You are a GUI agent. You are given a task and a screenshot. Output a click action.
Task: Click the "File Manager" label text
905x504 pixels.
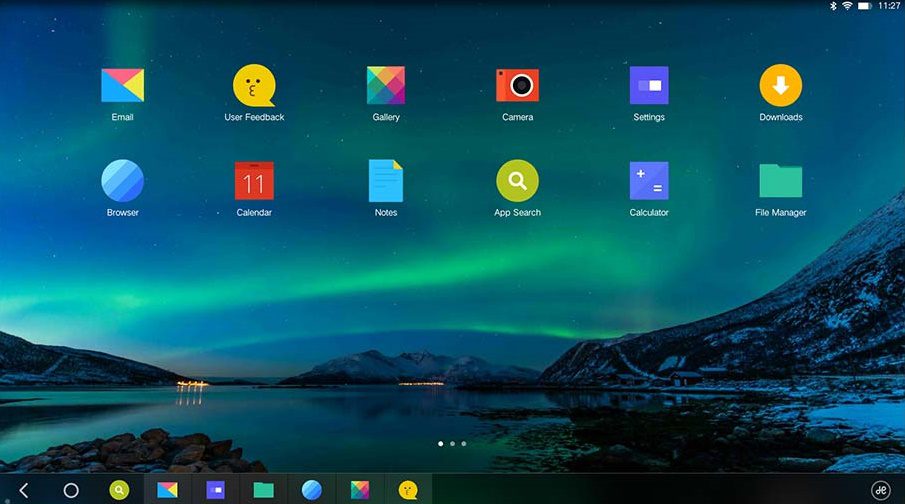[780, 212]
